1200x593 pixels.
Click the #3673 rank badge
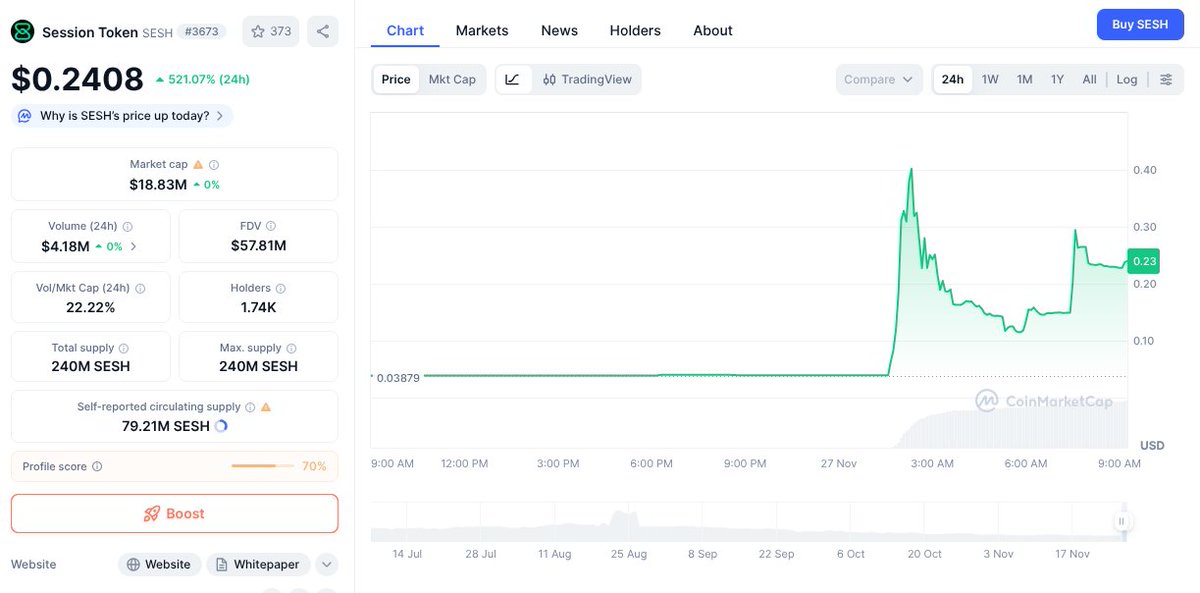tap(203, 31)
